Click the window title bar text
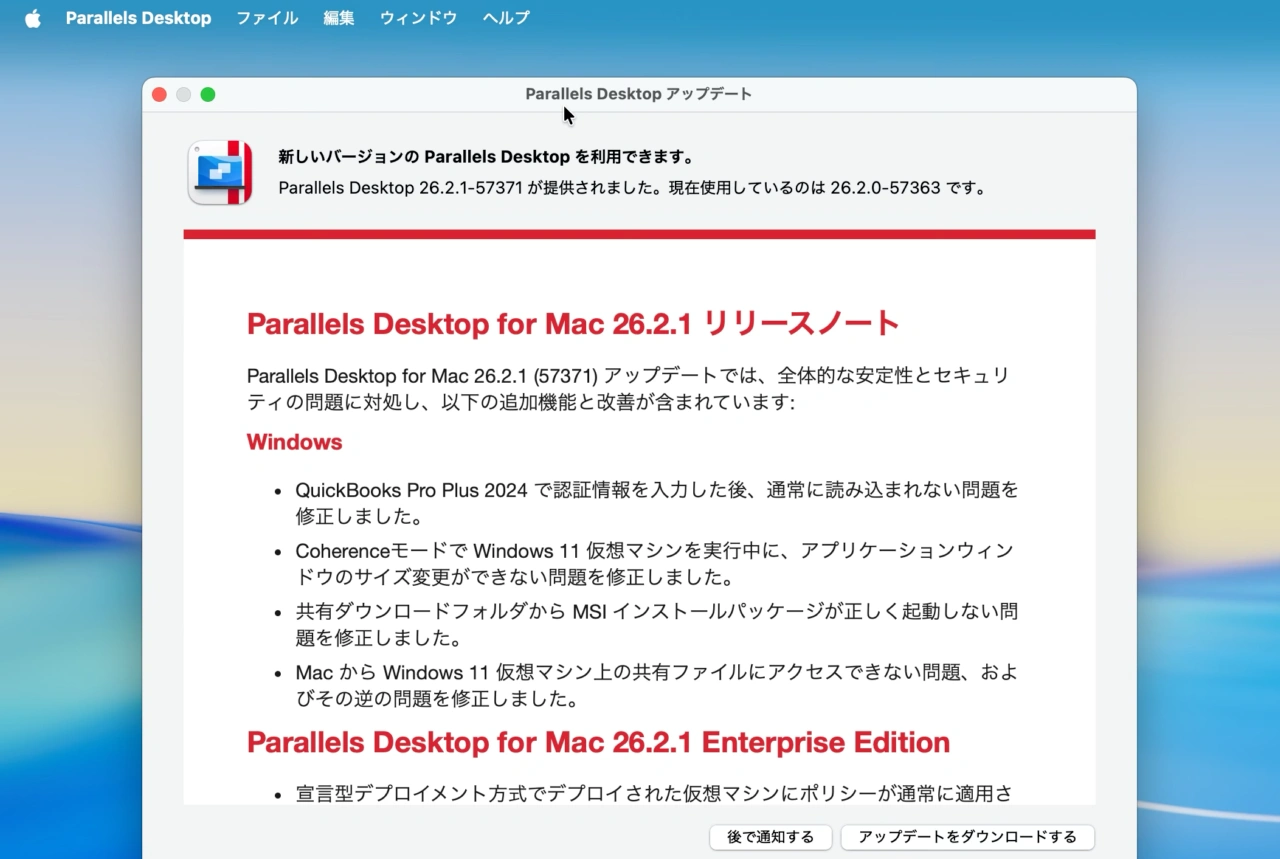Viewport: 1280px width, 859px height. [638, 93]
